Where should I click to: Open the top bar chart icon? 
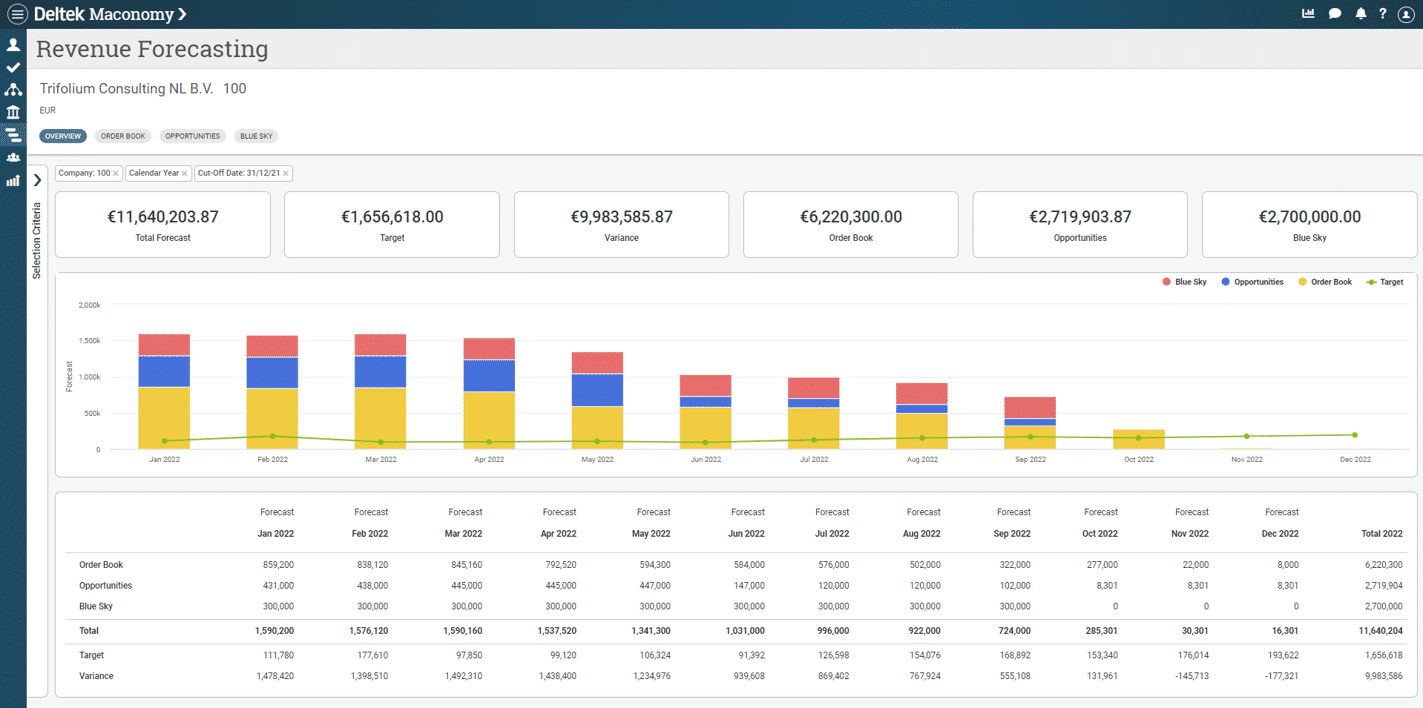point(1308,14)
